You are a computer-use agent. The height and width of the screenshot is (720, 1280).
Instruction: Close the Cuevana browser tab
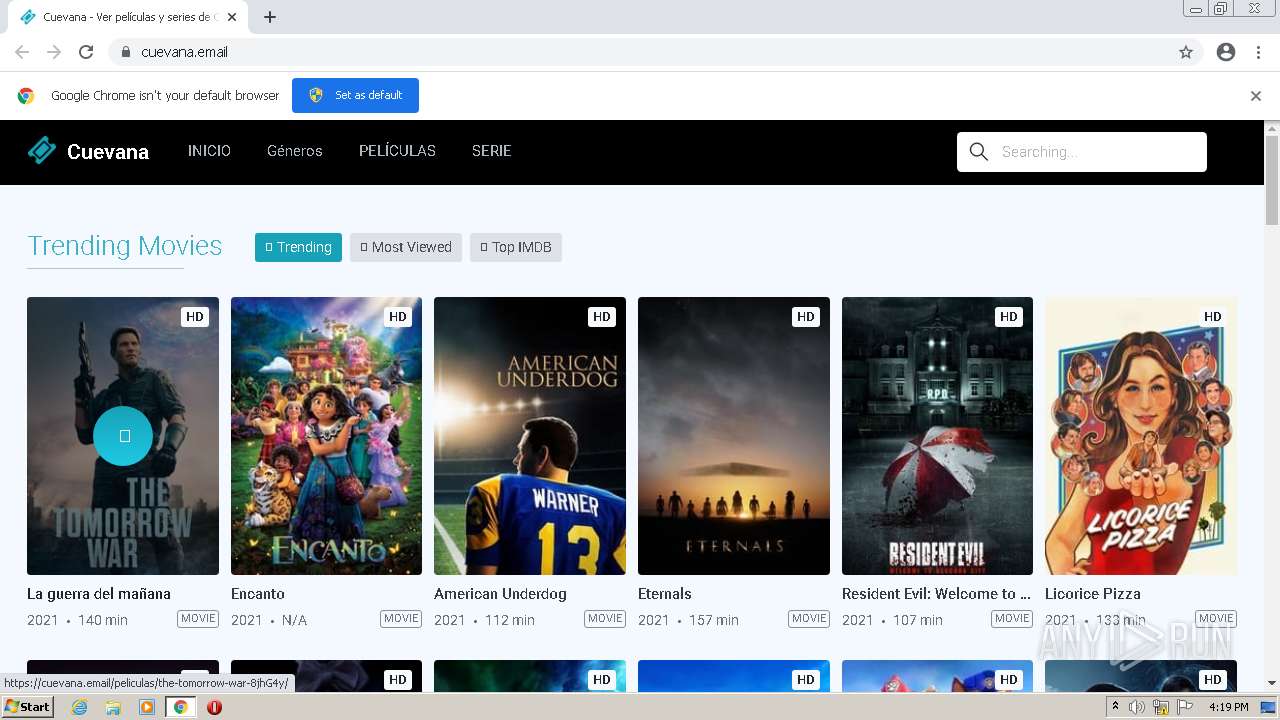pyautogui.click(x=232, y=17)
